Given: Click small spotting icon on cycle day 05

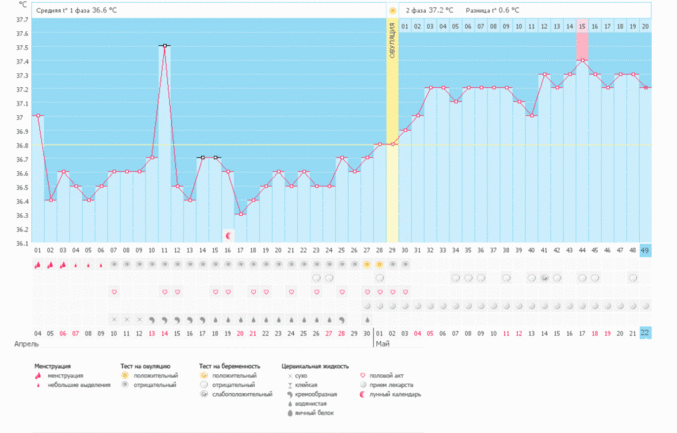Looking at the screenshot, I should [88, 265].
